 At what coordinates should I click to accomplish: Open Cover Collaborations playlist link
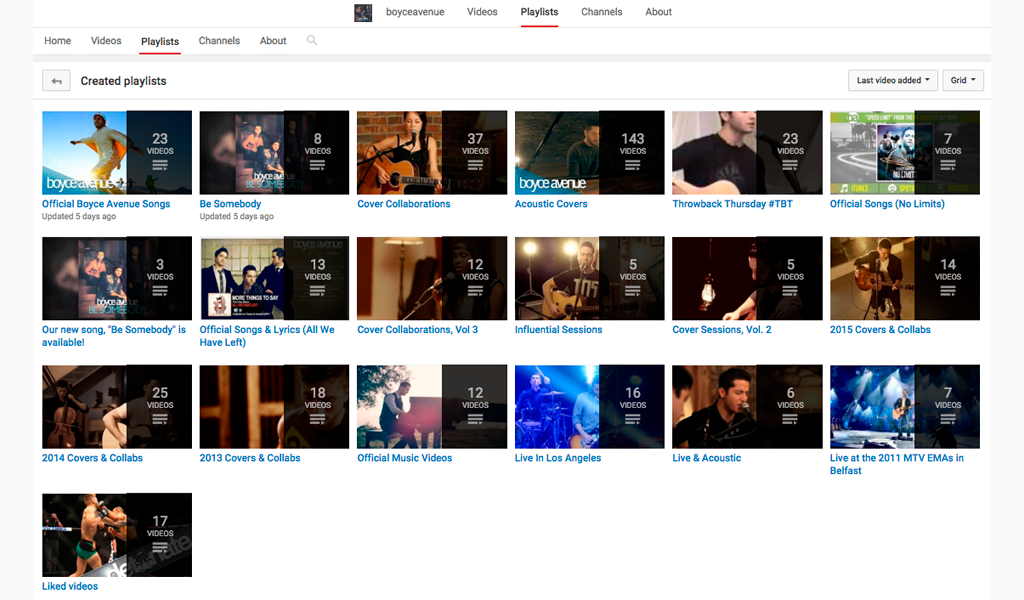[404, 204]
